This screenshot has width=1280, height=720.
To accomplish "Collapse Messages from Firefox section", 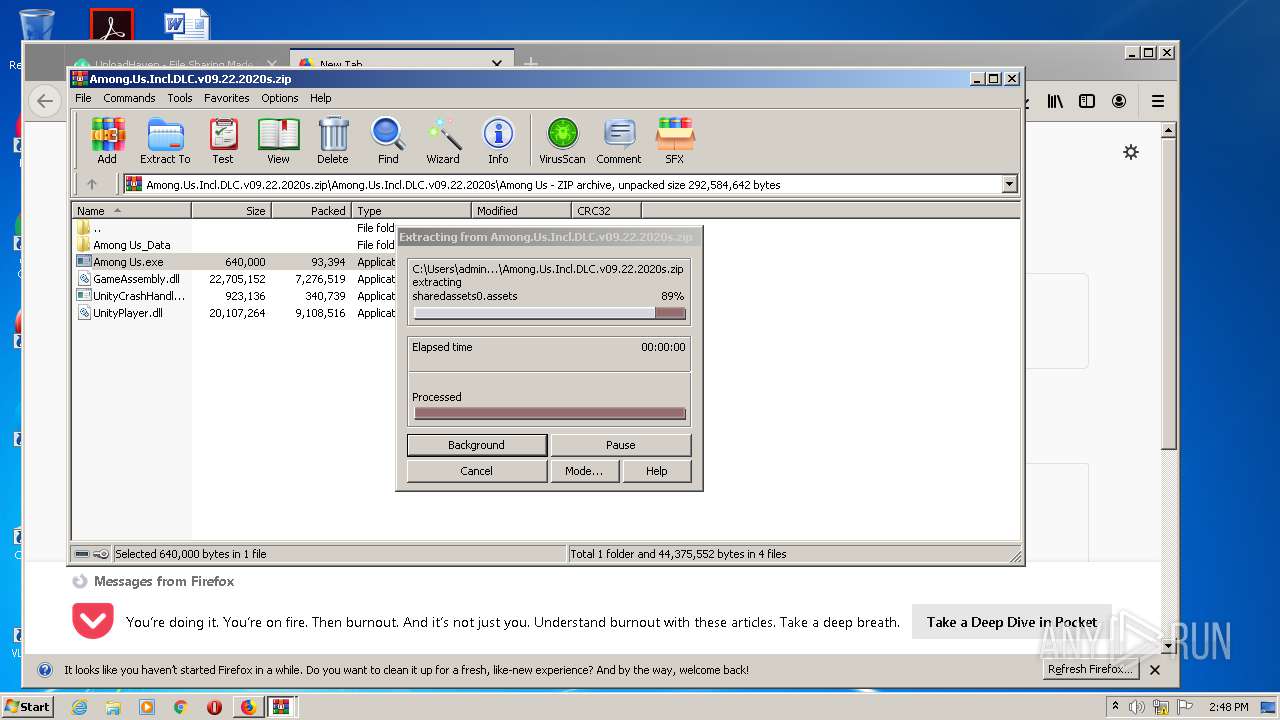I will (153, 581).
